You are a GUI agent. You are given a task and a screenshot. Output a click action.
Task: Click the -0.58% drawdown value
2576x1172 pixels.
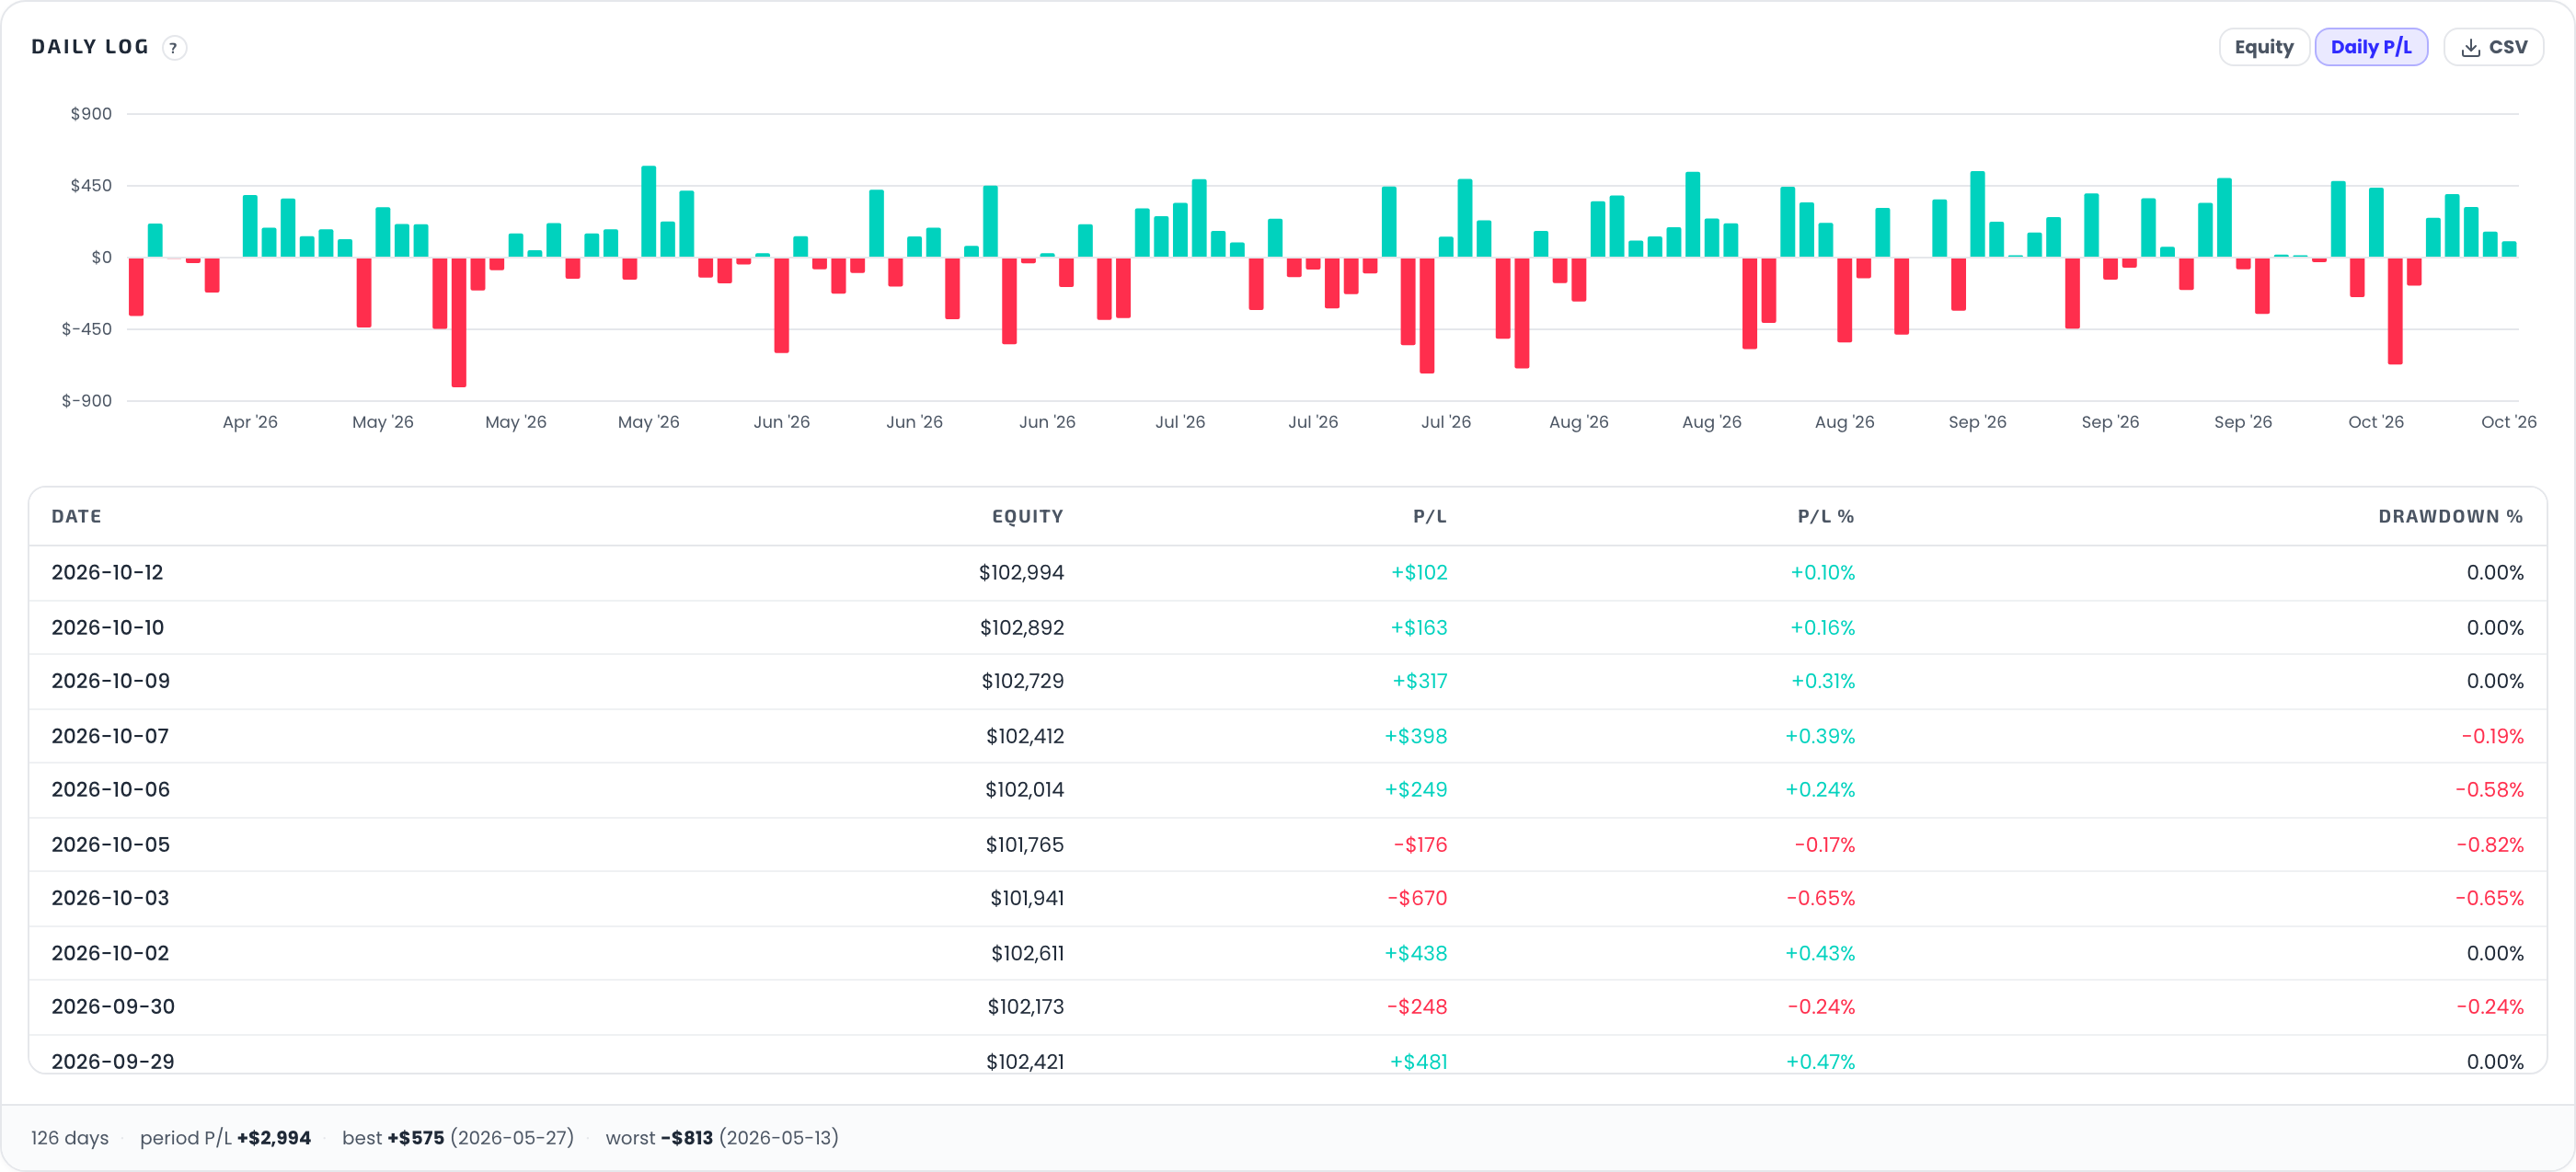coord(2489,790)
